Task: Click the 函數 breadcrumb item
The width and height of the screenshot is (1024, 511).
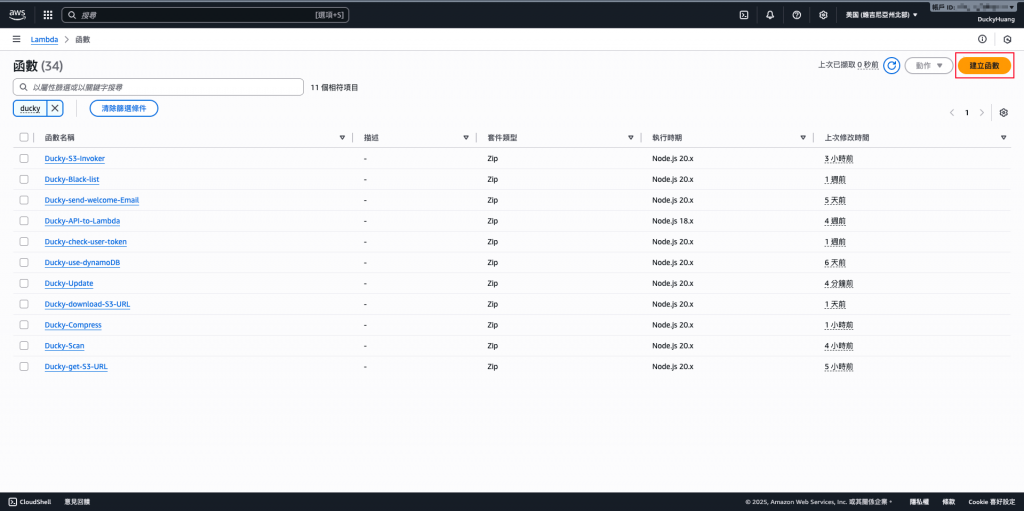Action: (83, 39)
